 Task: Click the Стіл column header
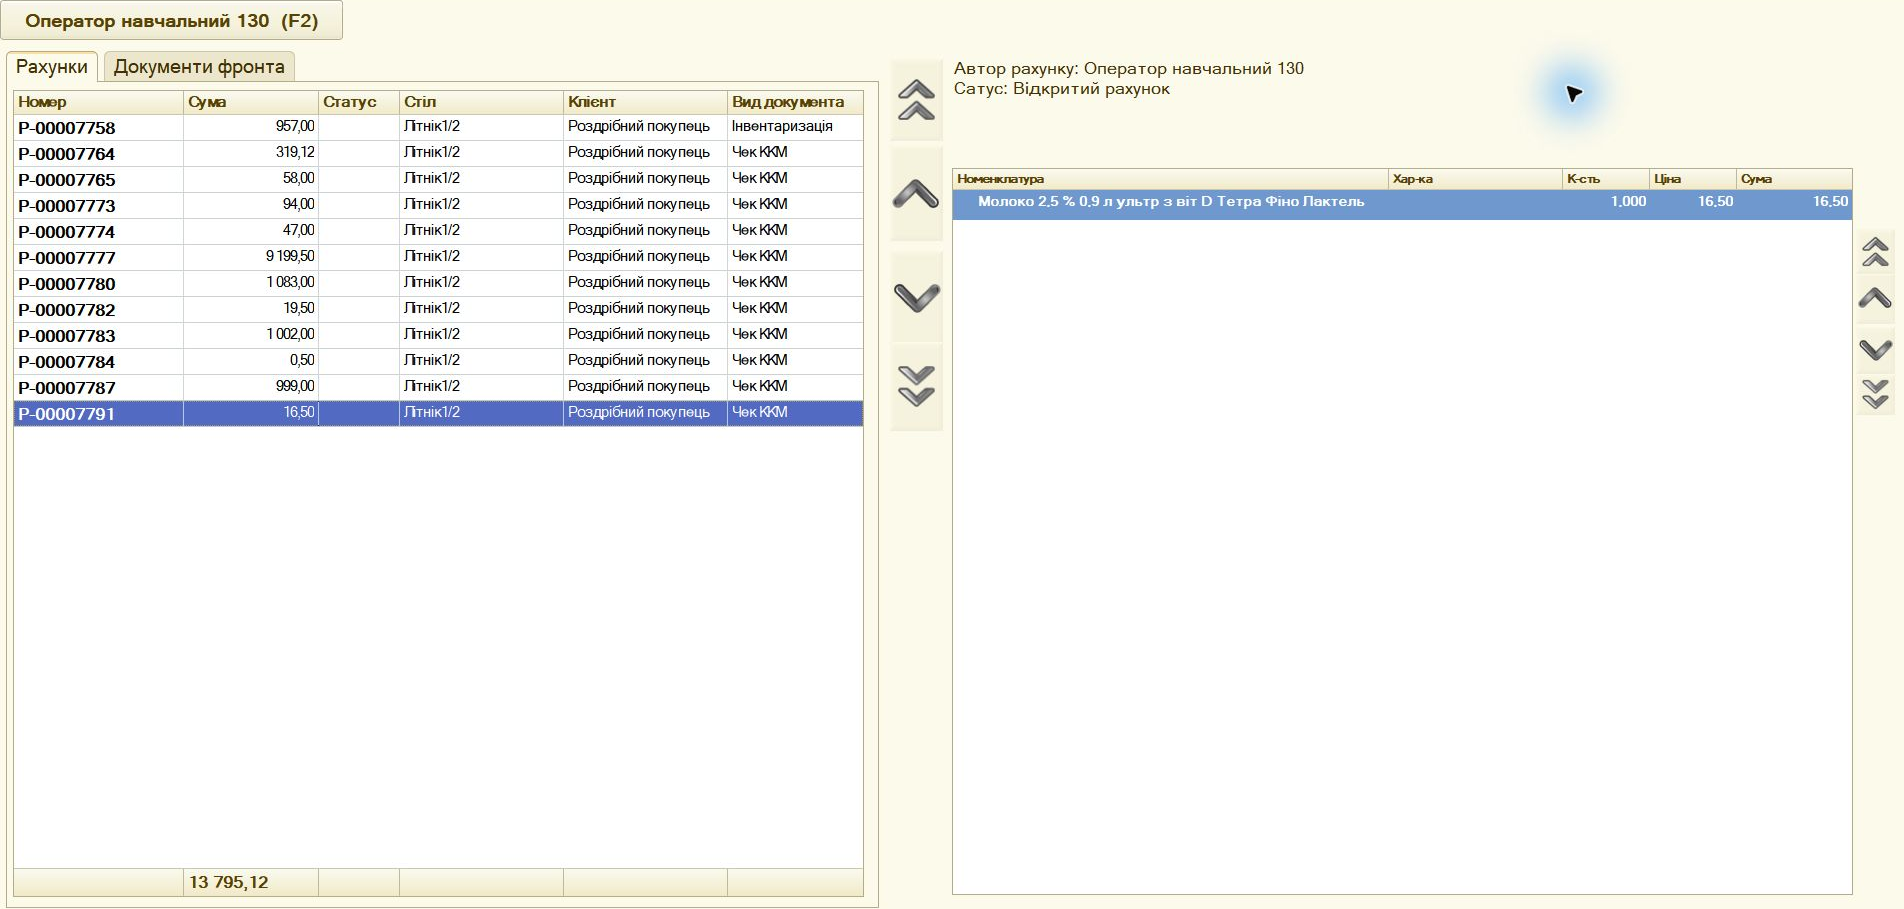point(481,102)
